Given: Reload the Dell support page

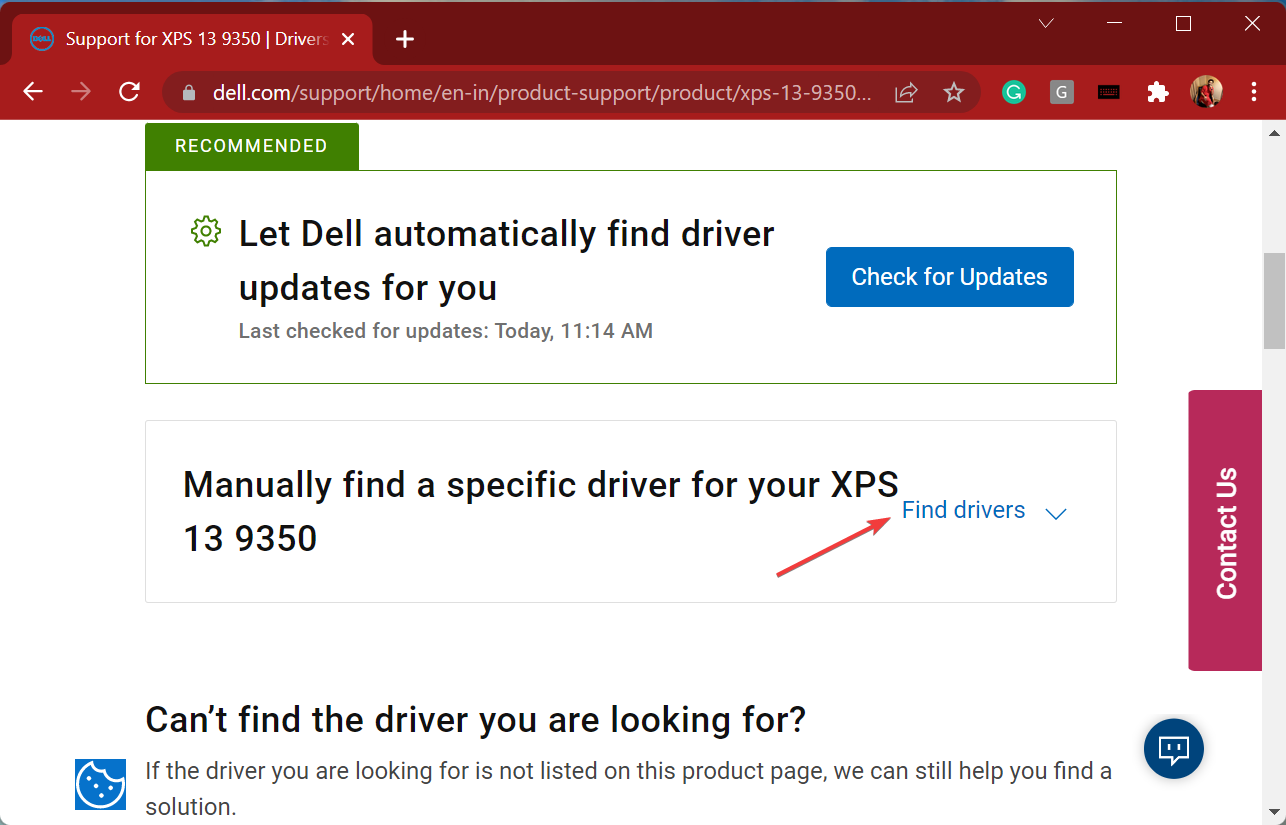Looking at the screenshot, I should (x=129, y=92).
